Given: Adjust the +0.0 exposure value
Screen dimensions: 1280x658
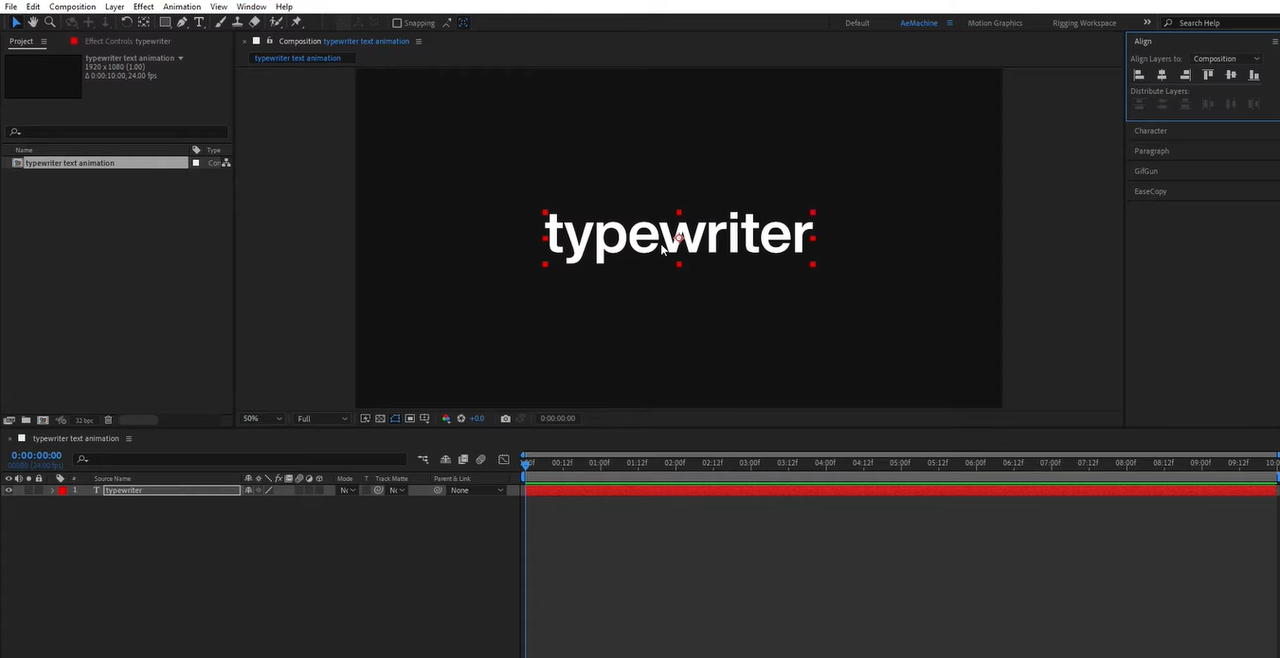Looking at the screenshot, I should [477, 419].
